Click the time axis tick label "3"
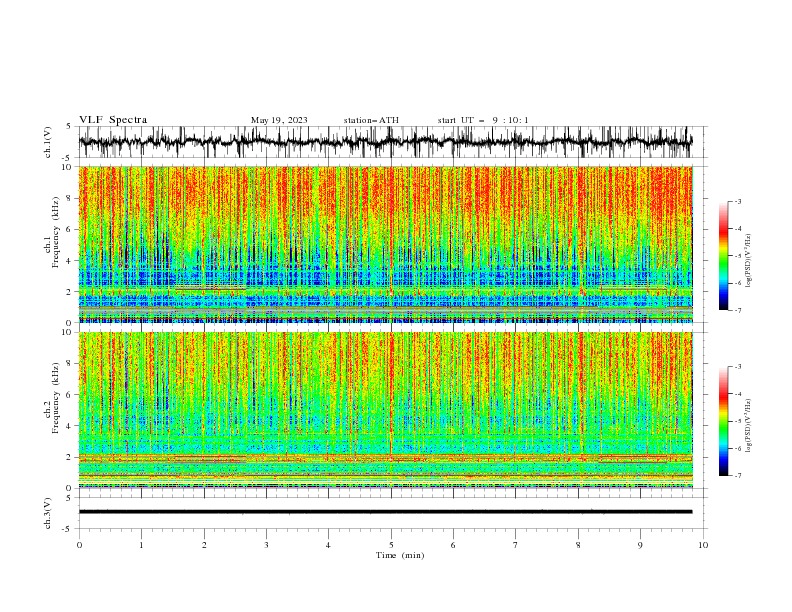Image resolution: width=792 pixels, height=612 pixels. coord(266,545)
